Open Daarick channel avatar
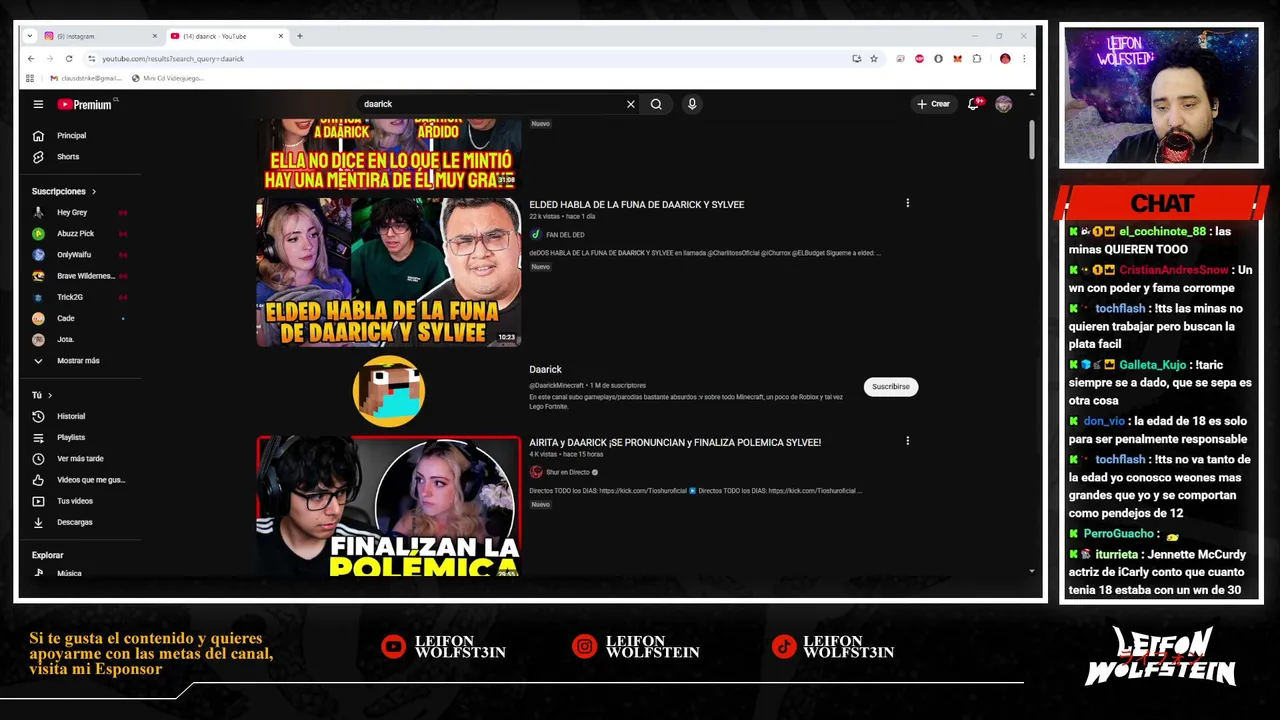 [x=388, y=391]
